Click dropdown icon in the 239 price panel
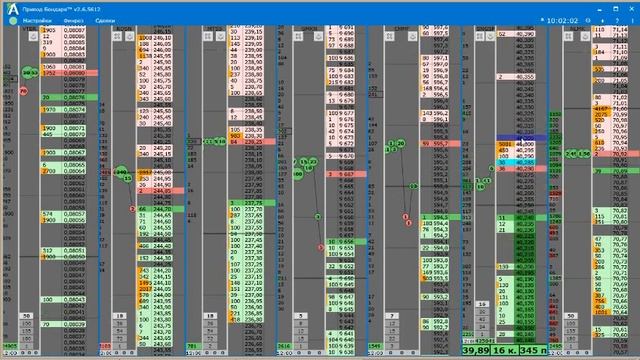 220,37
